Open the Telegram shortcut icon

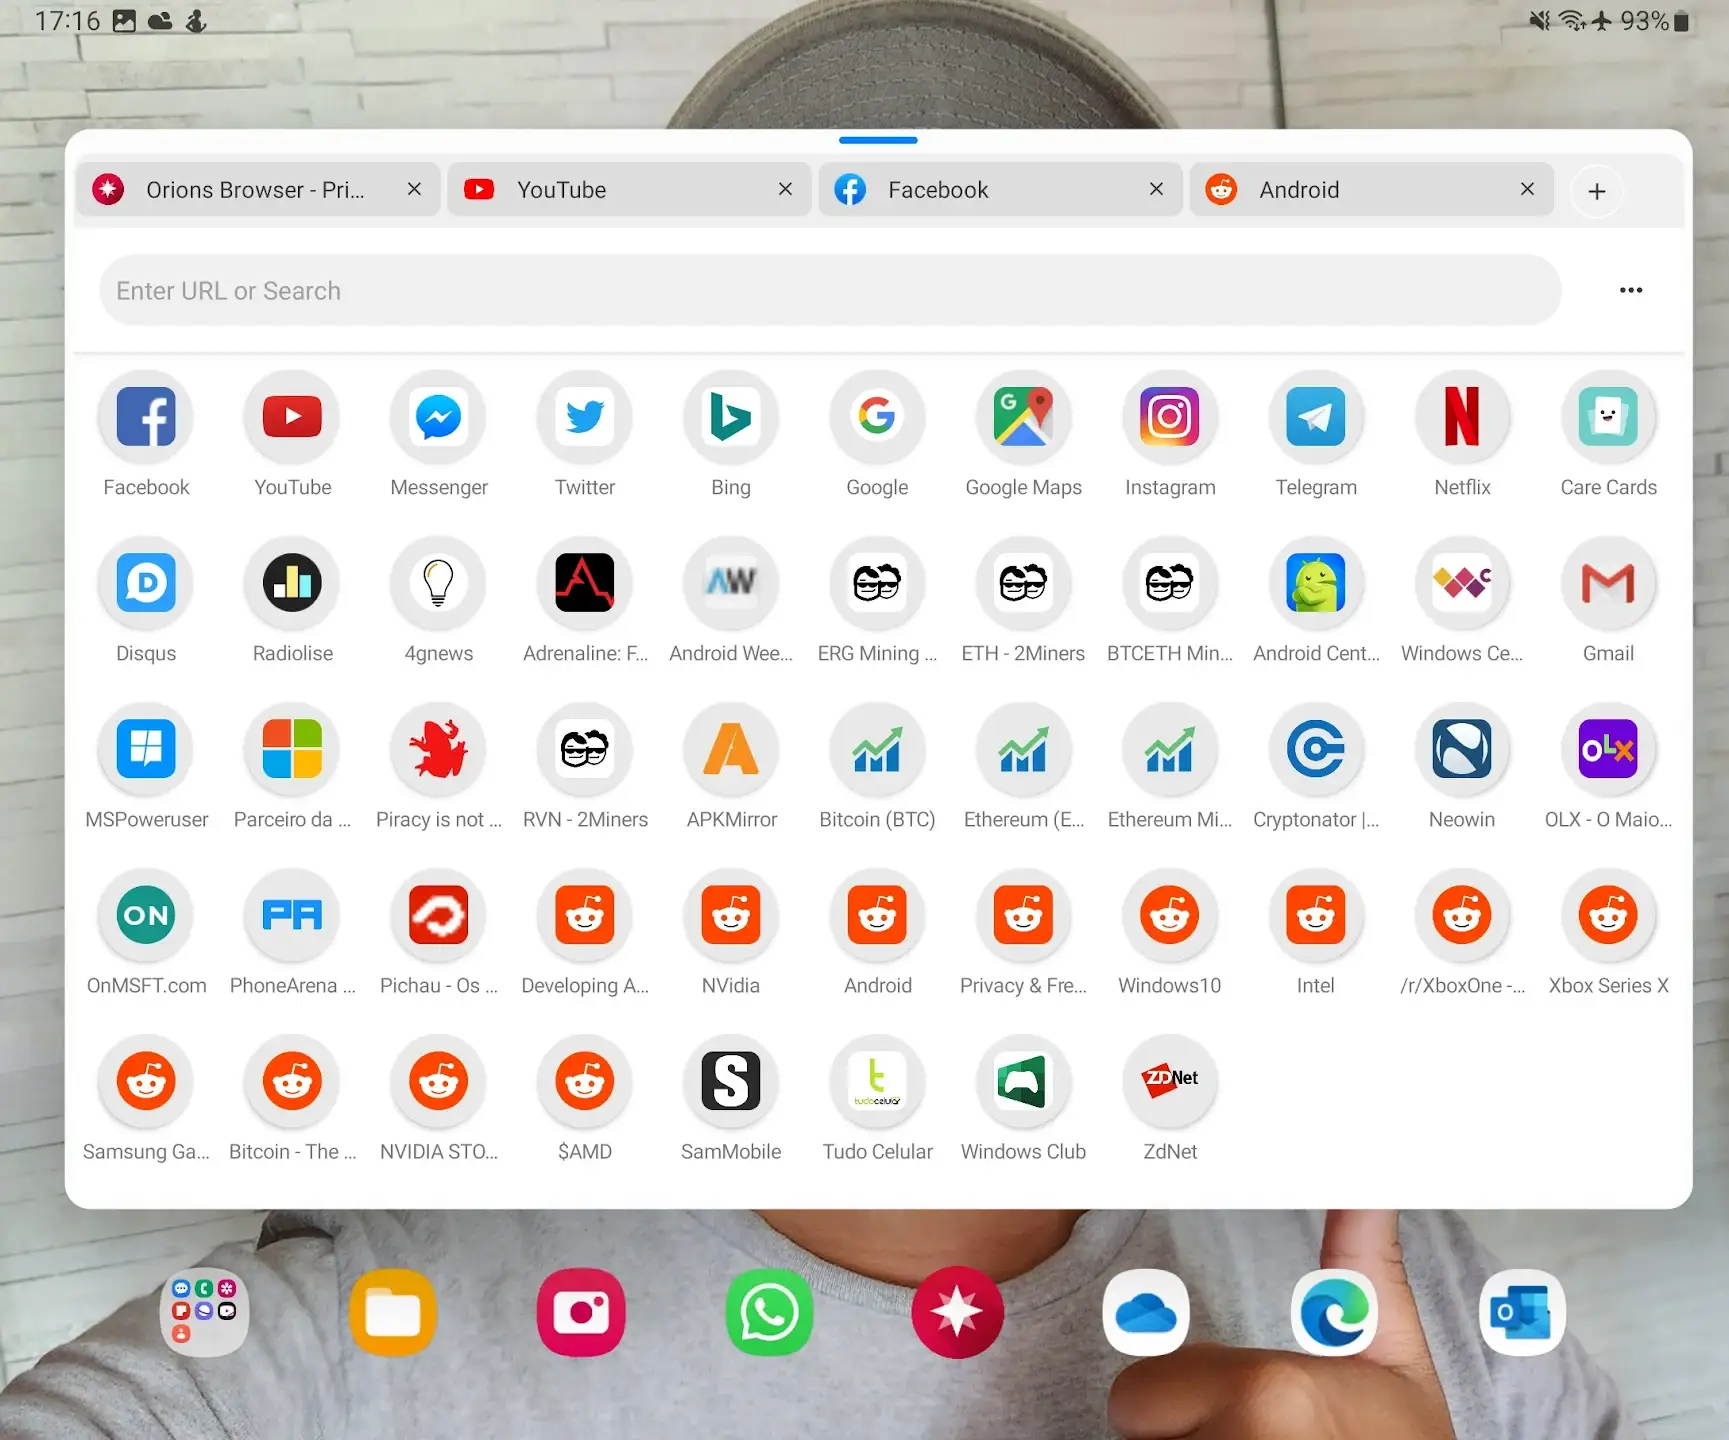point(1315,417)
